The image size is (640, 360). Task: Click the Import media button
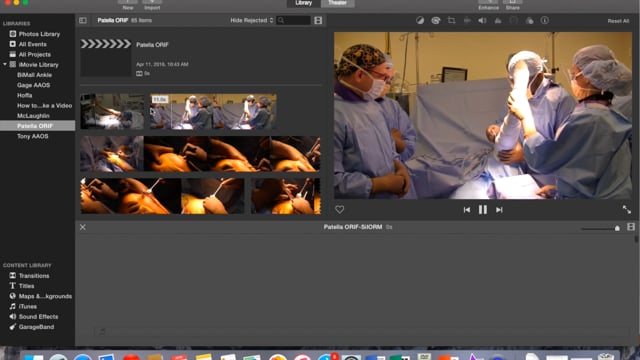click(152, 5)
